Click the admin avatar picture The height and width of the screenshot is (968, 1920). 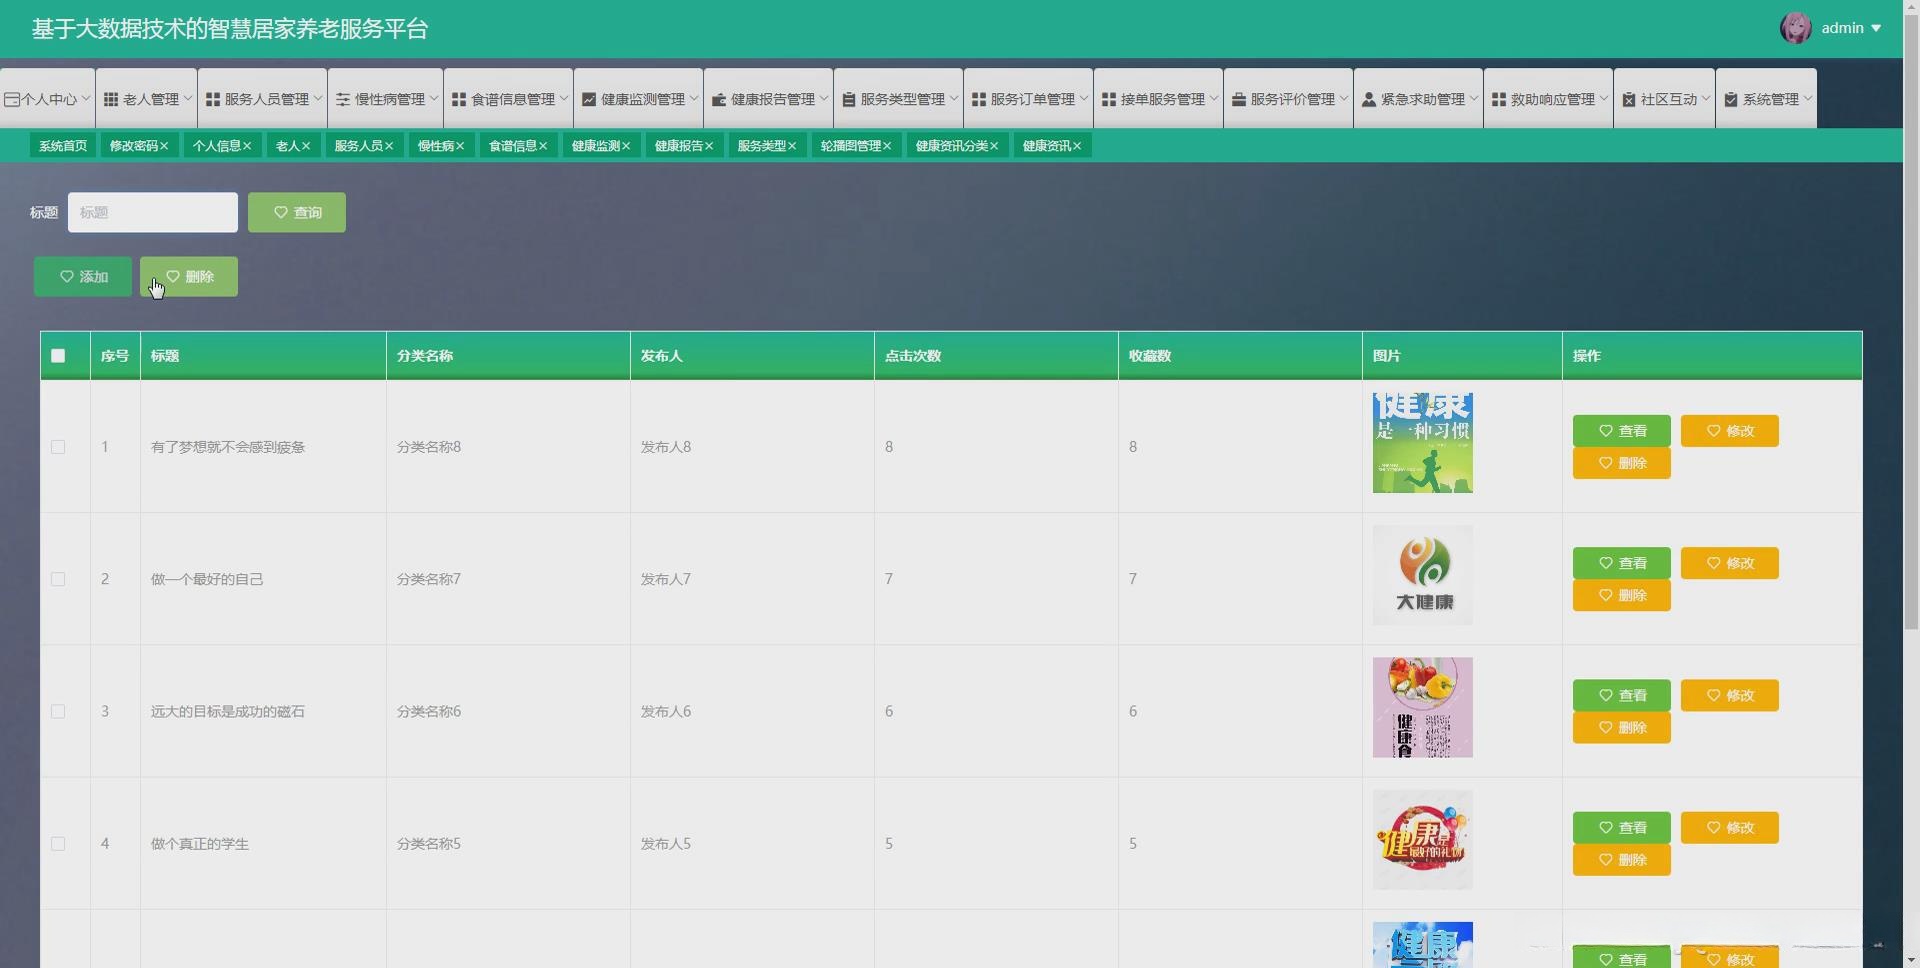(x=1796, y=28)
